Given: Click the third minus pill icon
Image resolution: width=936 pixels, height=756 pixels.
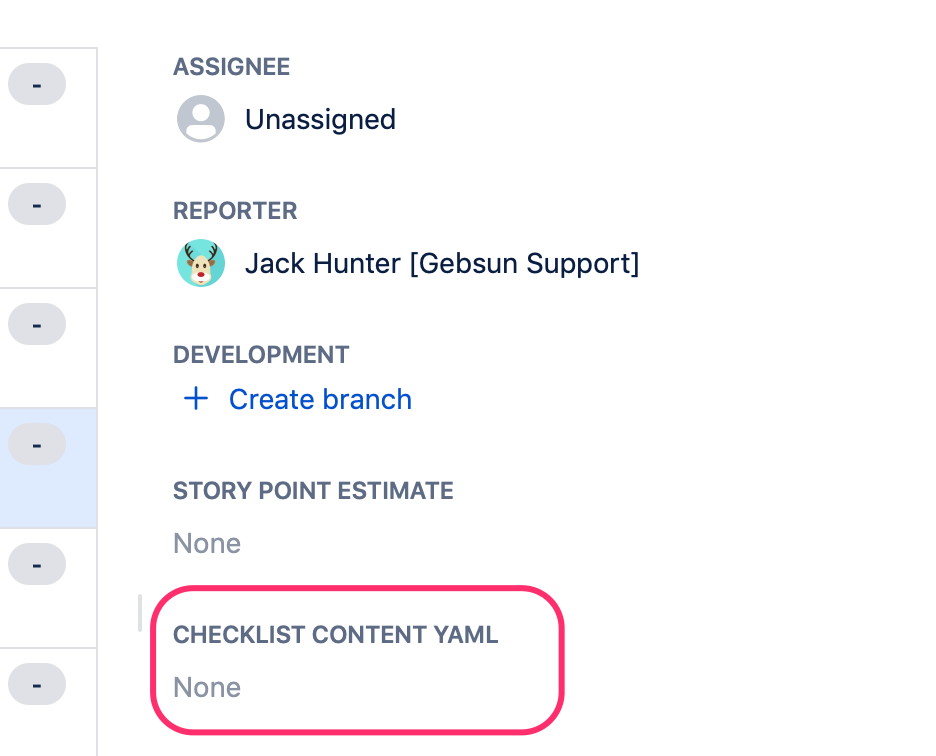Looking at the screenshot, I should [x=36, y=324].
